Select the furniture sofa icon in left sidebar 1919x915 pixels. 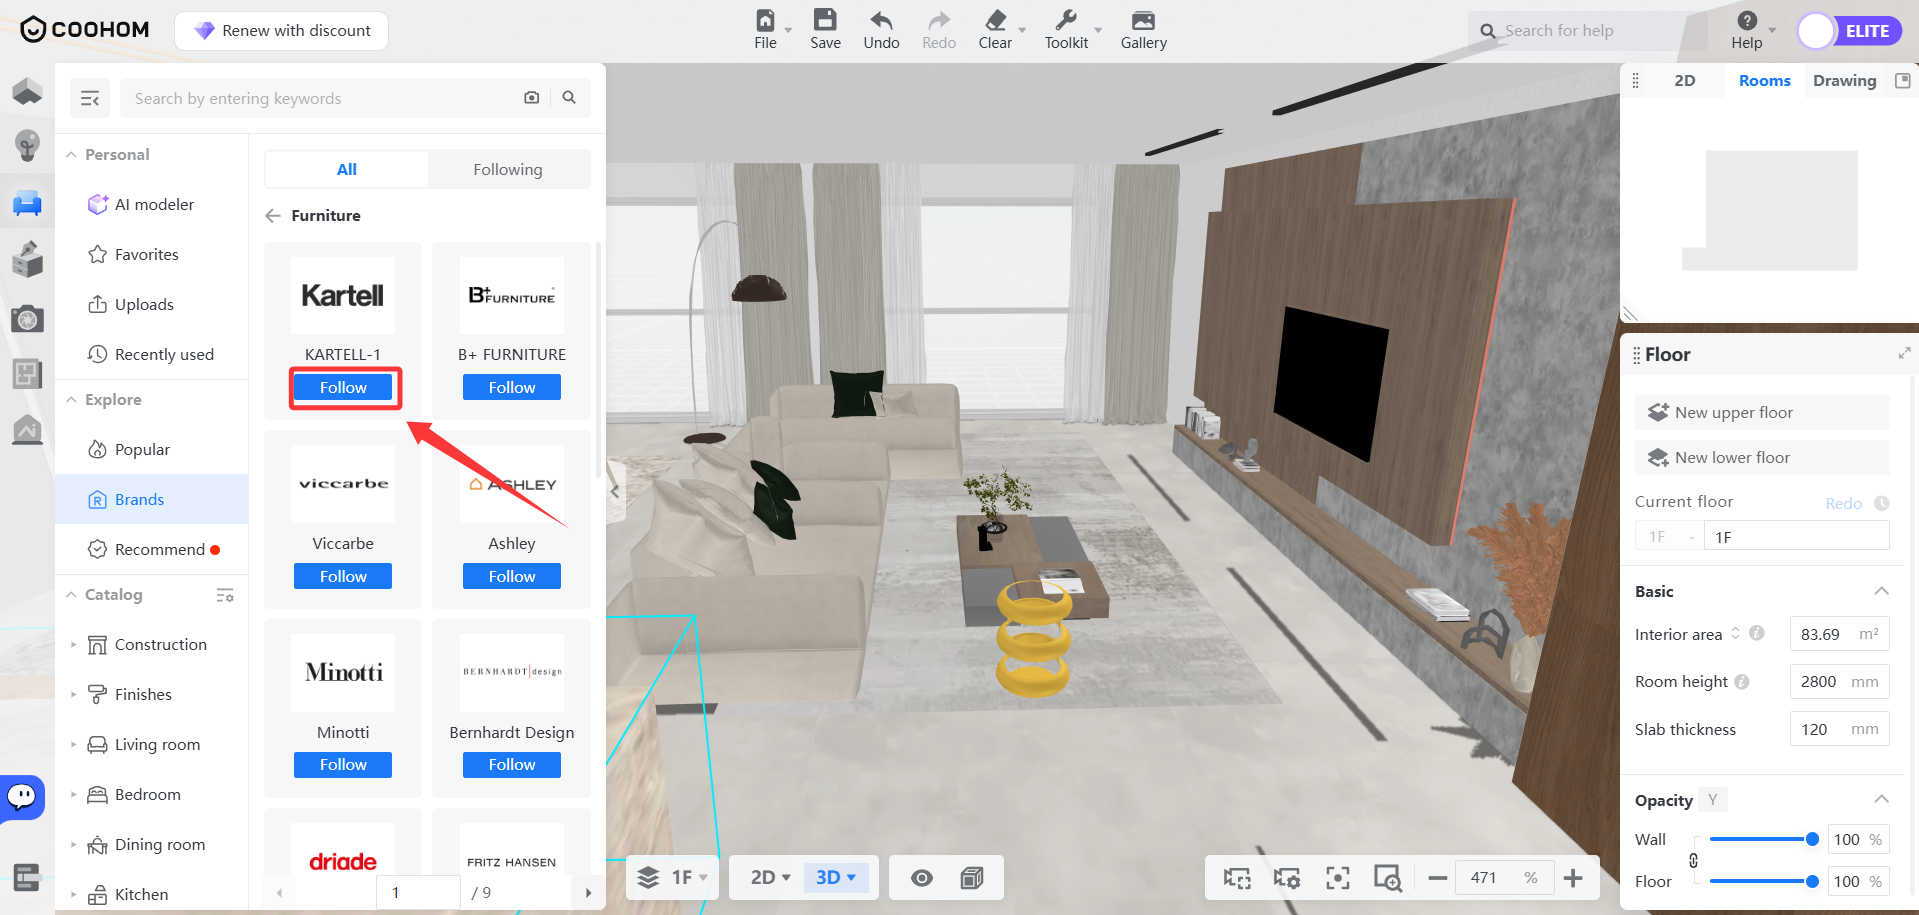pyautogui.click(x=27, y=203)
